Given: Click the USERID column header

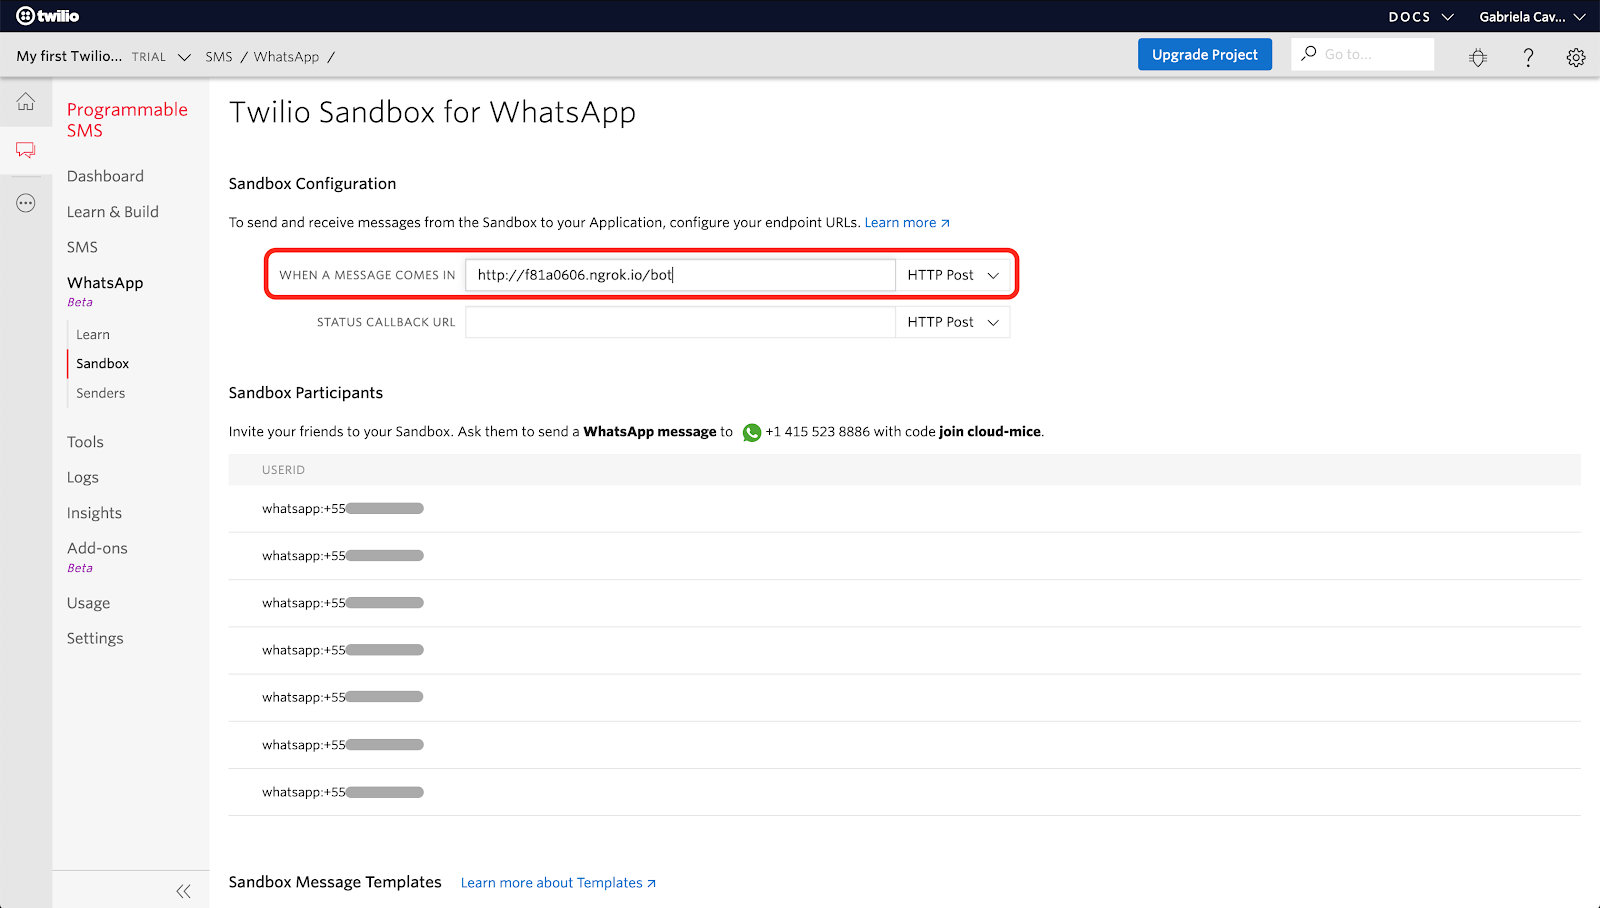Looking at the screenshot, I should tap(283, 470).
